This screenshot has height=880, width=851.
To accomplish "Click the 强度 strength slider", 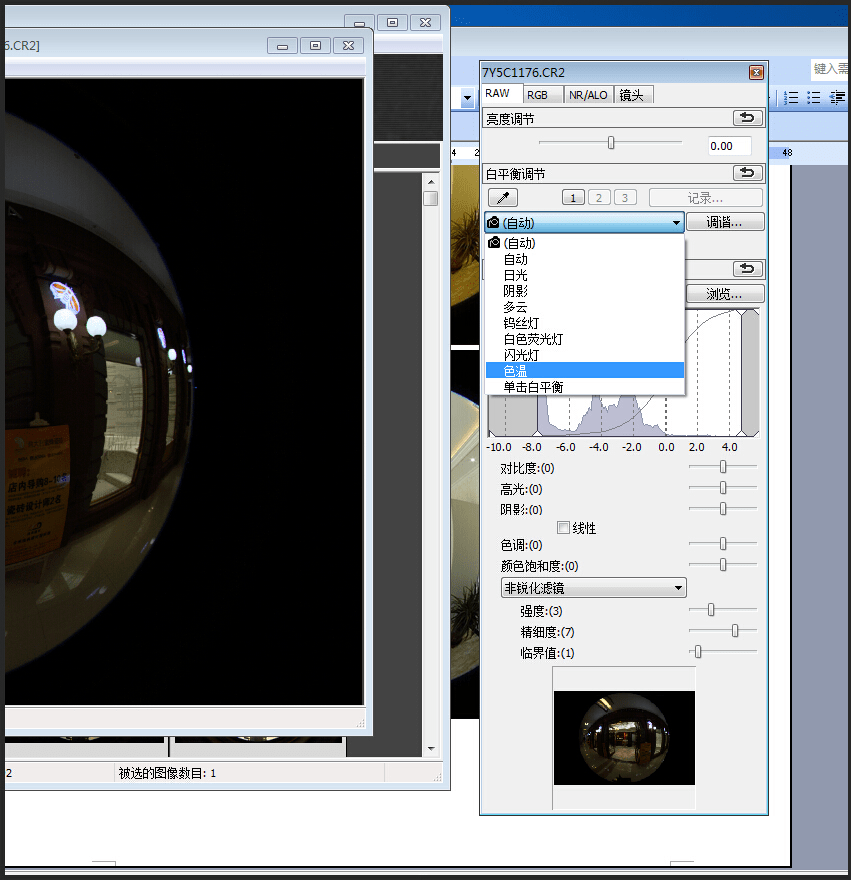I will pyautogui.click(x=723, y=609).
